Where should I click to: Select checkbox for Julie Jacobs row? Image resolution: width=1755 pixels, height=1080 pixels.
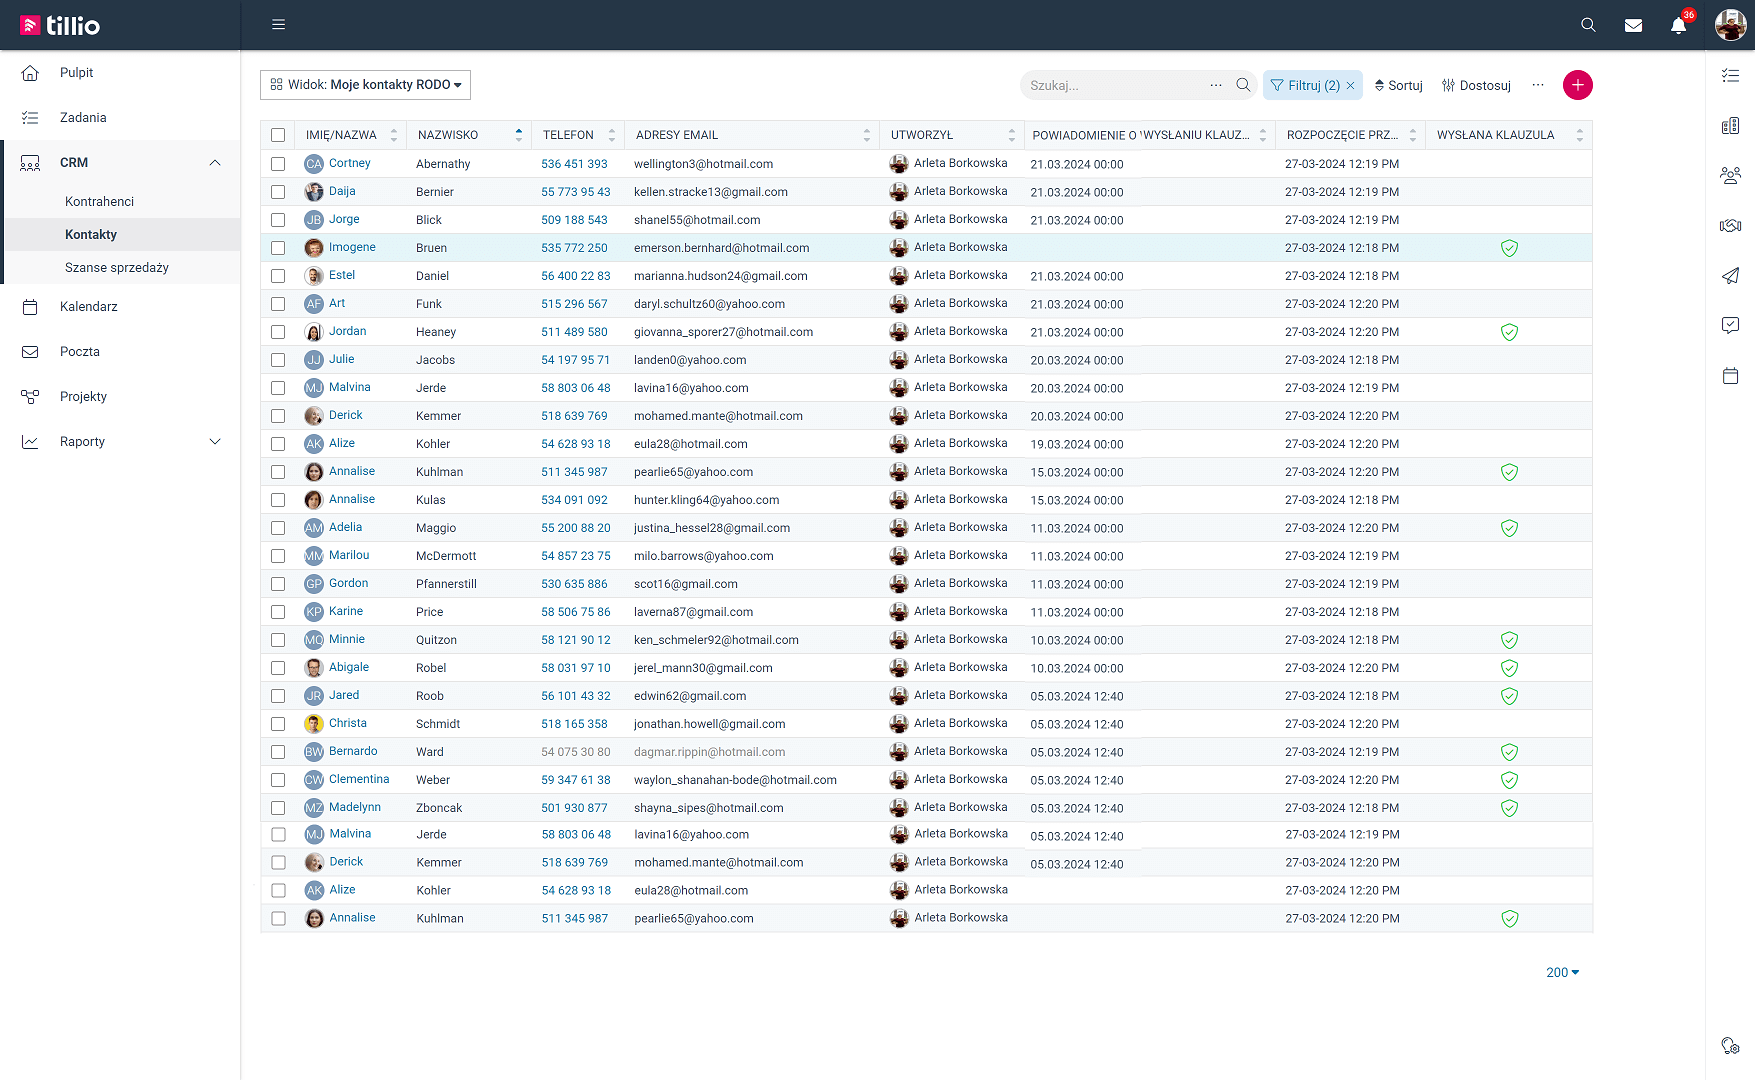(x=278, y=360)
